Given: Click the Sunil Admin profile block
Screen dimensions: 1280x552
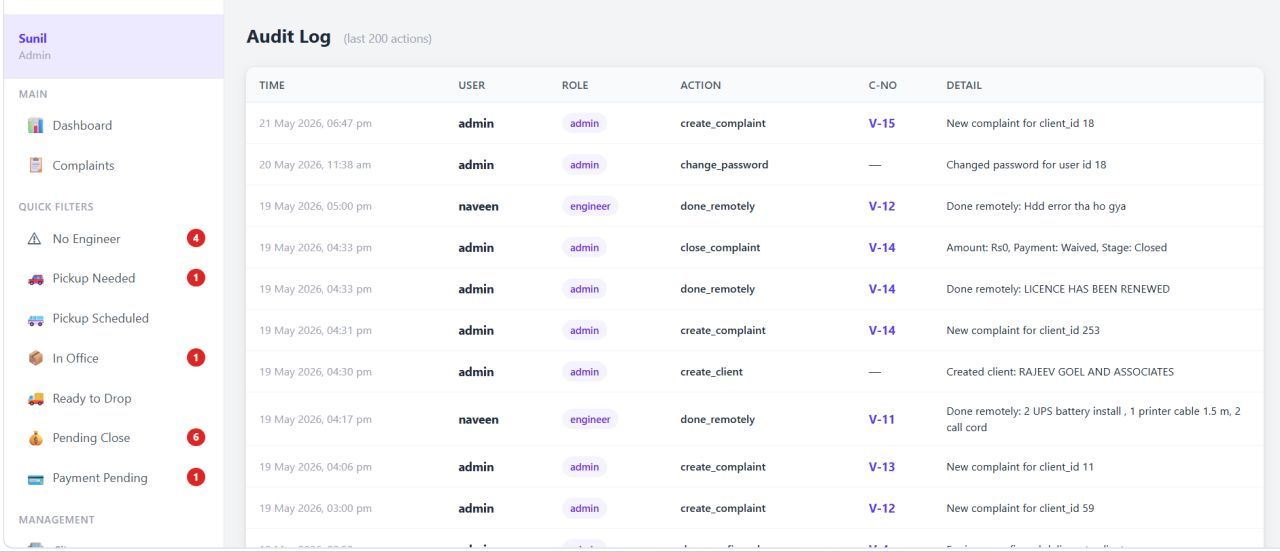Looking at the screenshot, I should point(114,46).
